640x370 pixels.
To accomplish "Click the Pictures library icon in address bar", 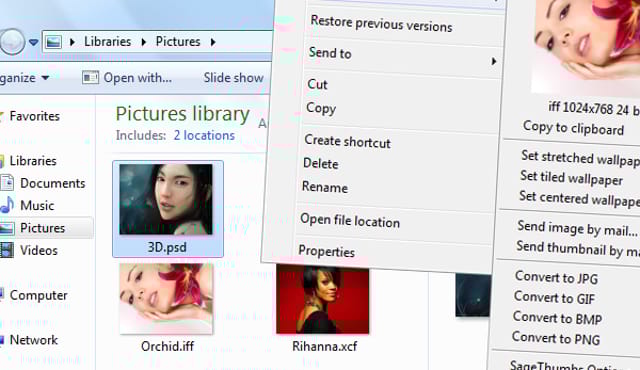I will click(53, 42).
